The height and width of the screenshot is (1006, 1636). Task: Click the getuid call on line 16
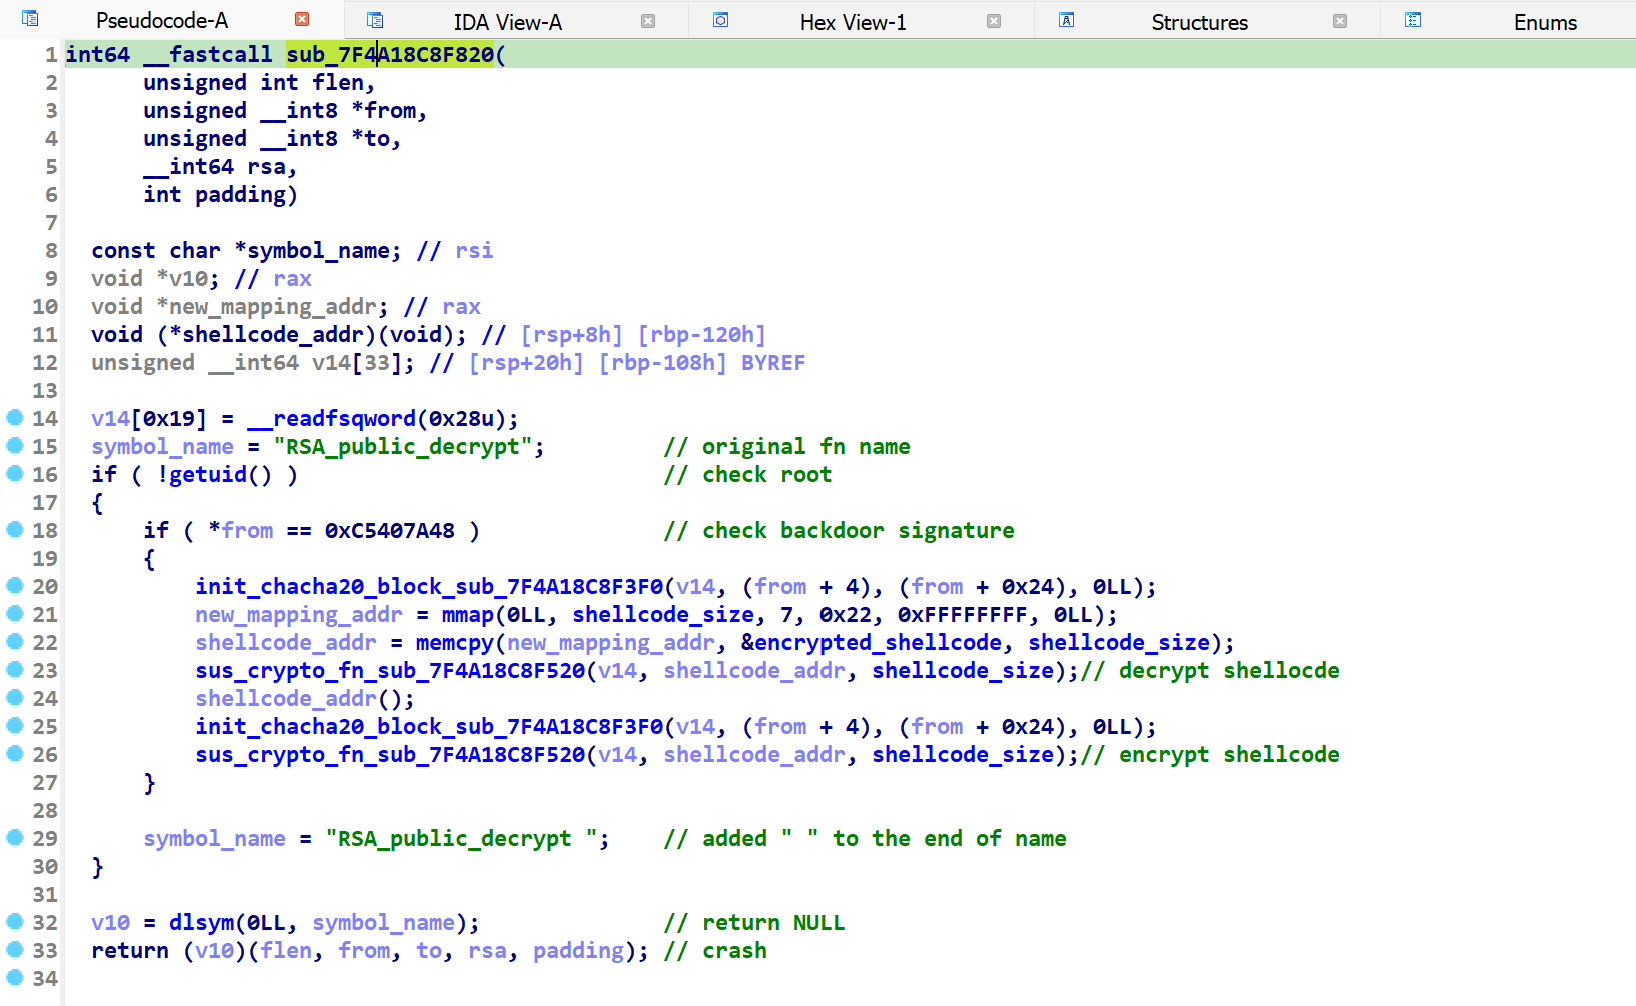pyautogui.click(x=207, y=474)
